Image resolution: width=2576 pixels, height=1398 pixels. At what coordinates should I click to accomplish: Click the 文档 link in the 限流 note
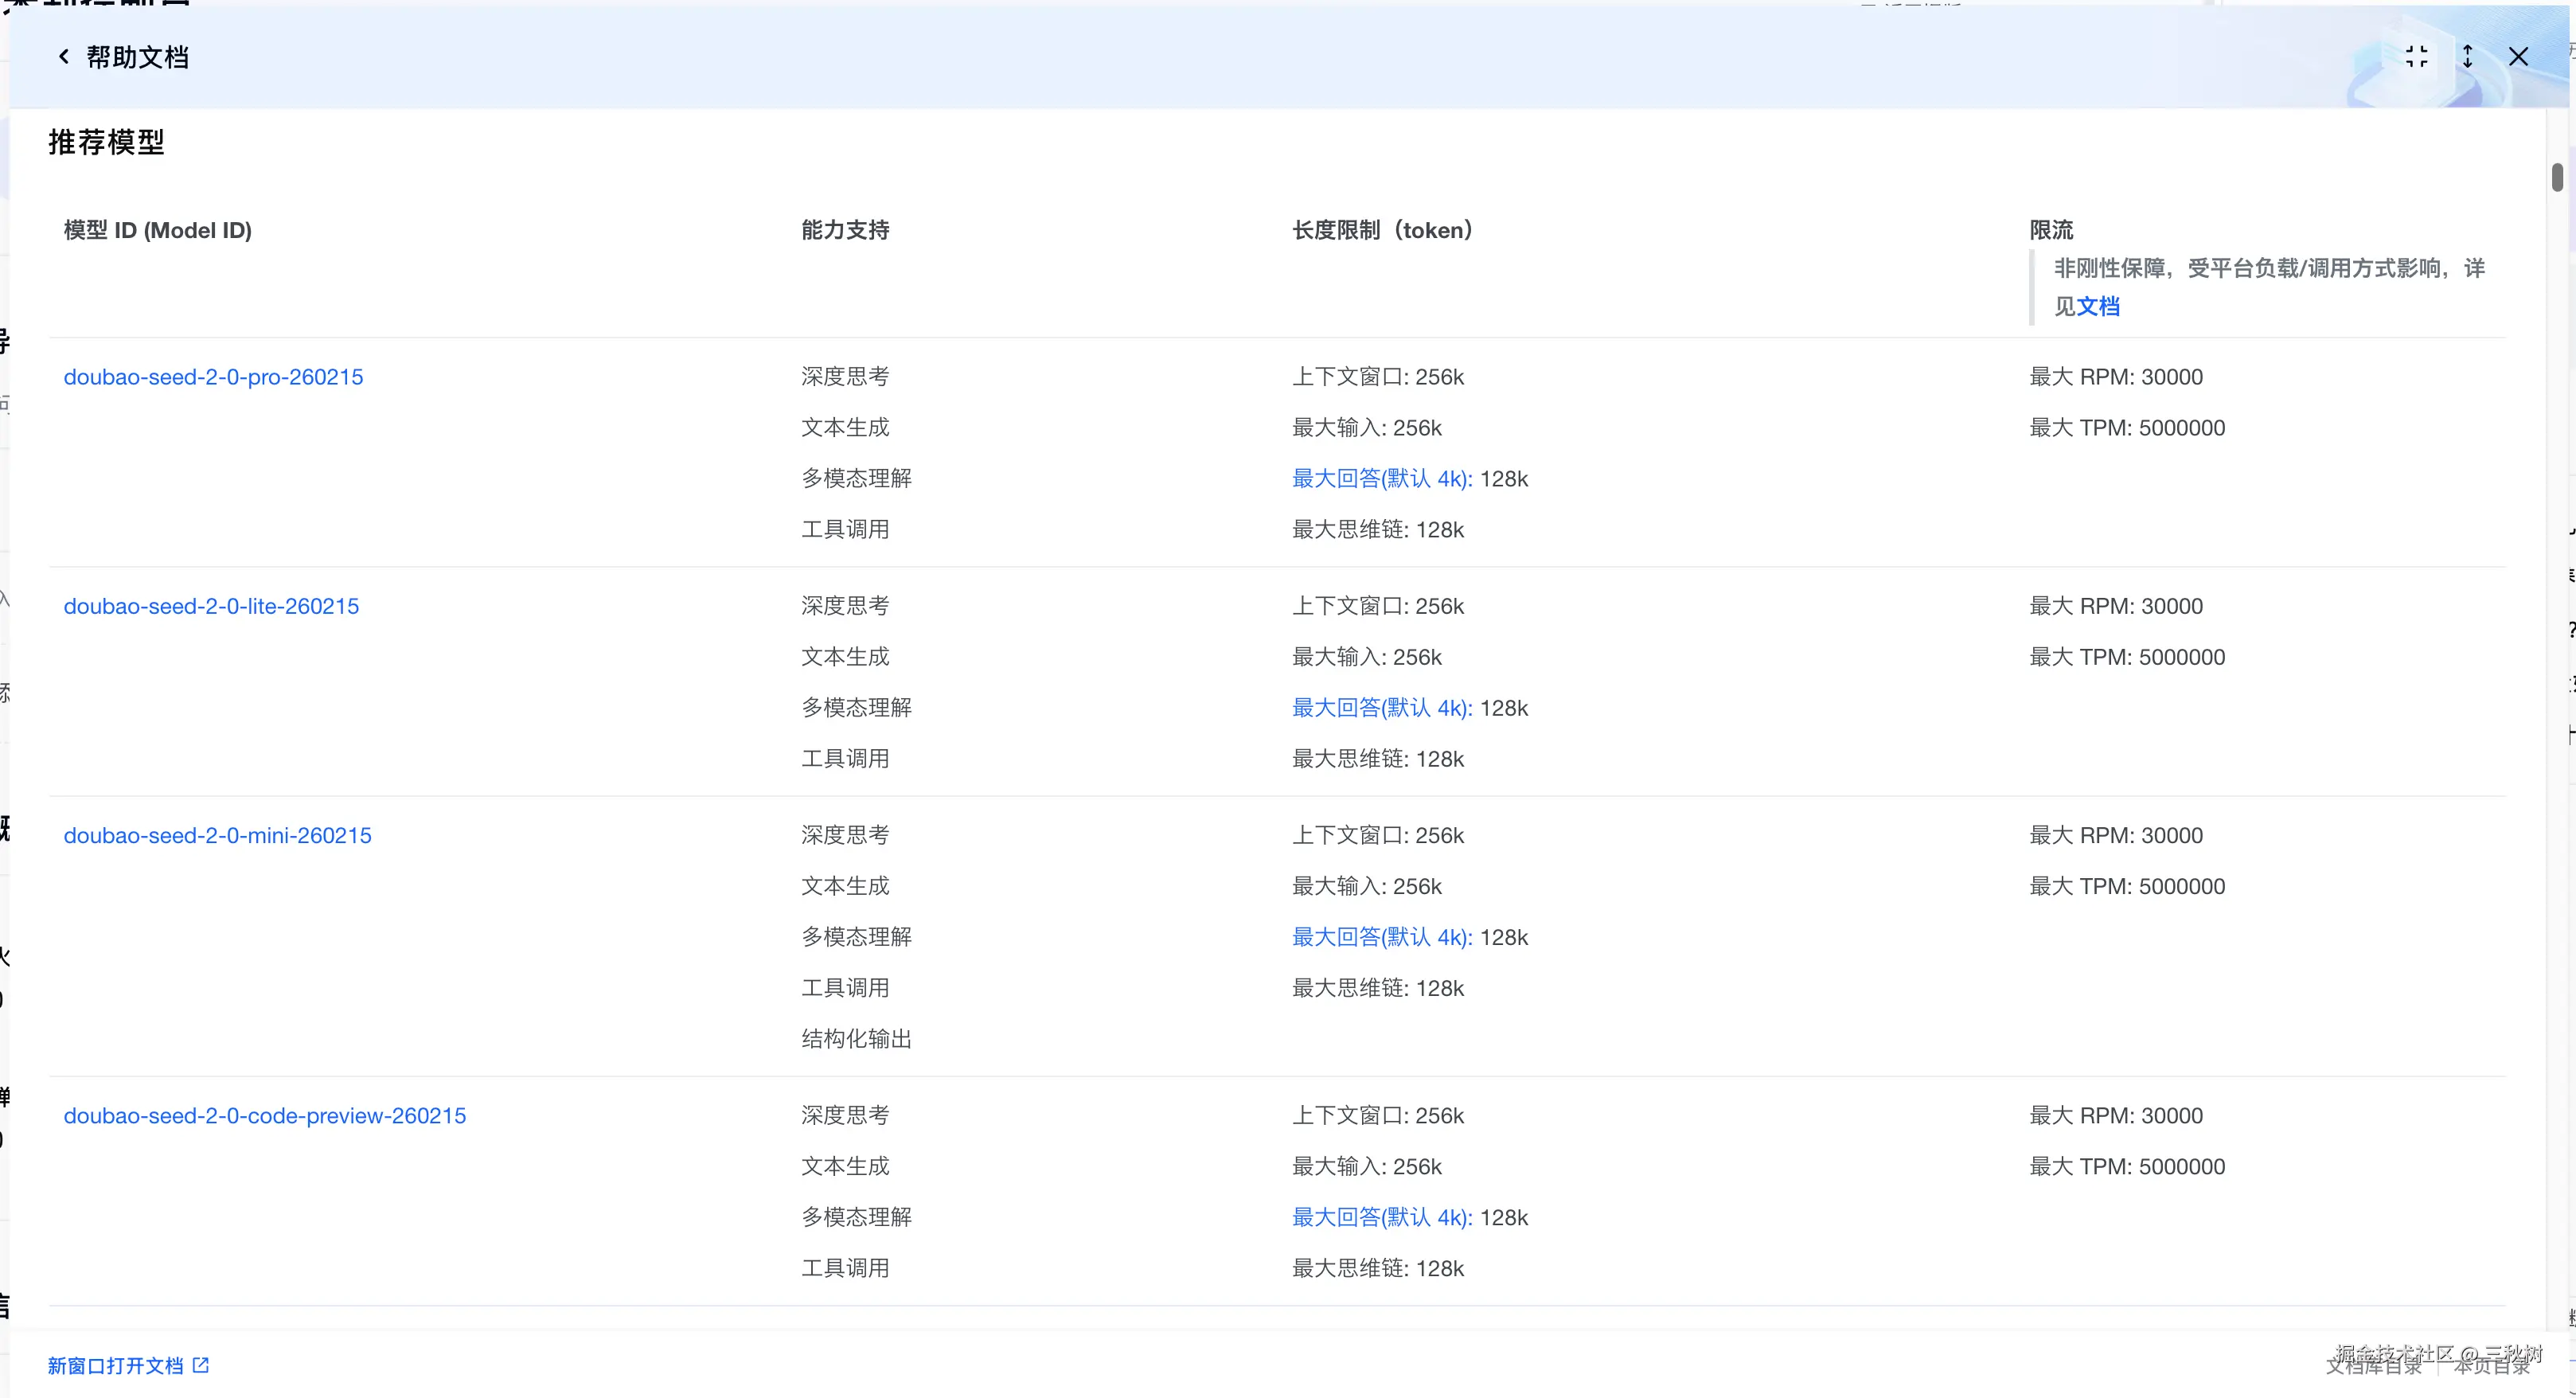coord(2098,306)
